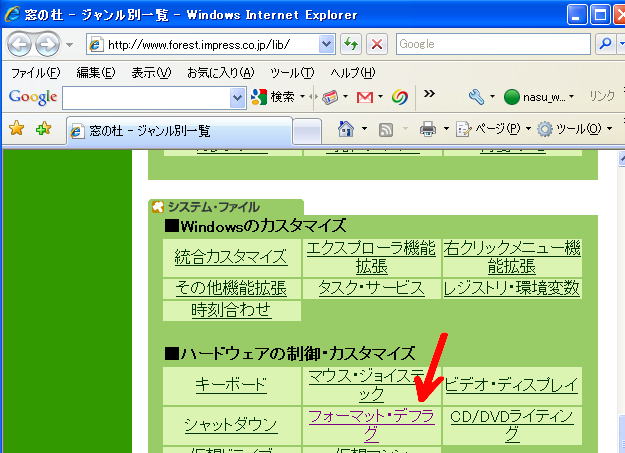The height and width of the screenshot is (453, 625).
Task: Click the リンク links toolbar label
Action: point(602,96)
